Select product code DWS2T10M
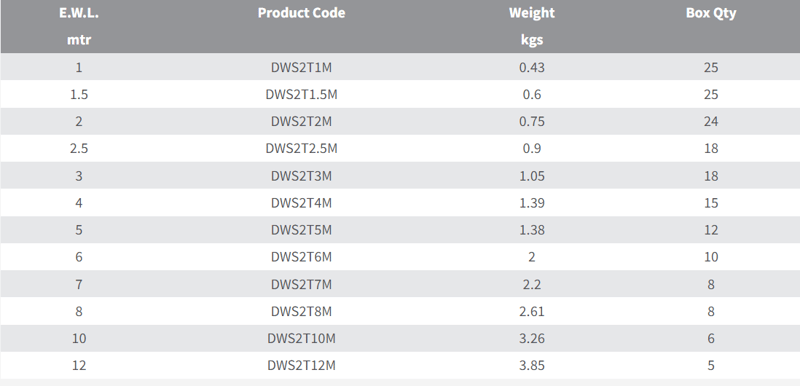The height and width of the screenshot is (386, 800). coord(301,339)
